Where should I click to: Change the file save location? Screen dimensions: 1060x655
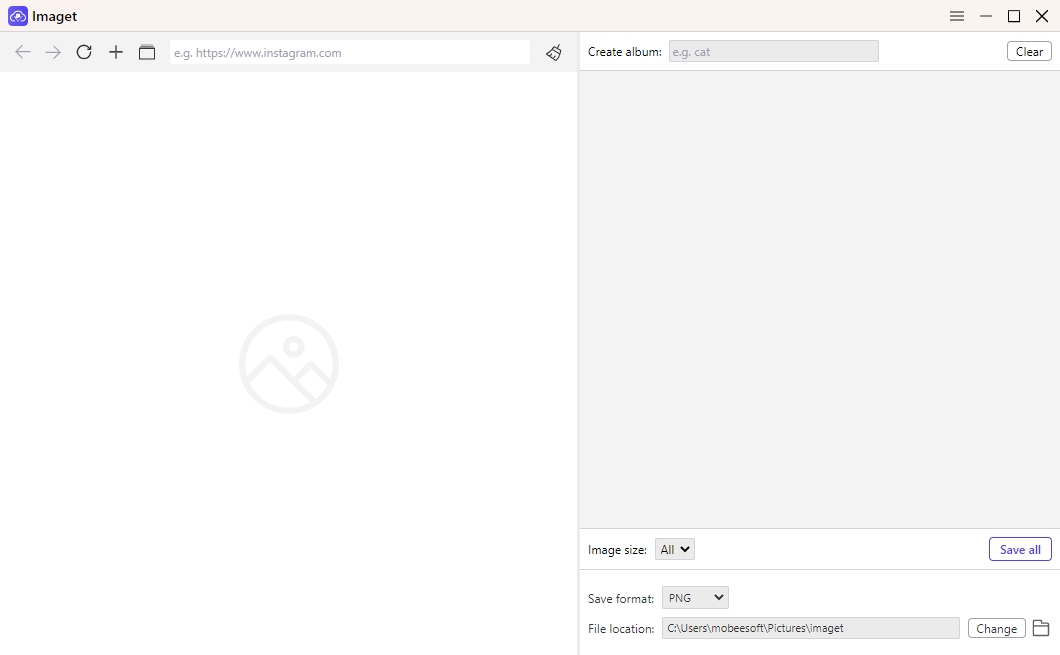(x=996, y=628)
